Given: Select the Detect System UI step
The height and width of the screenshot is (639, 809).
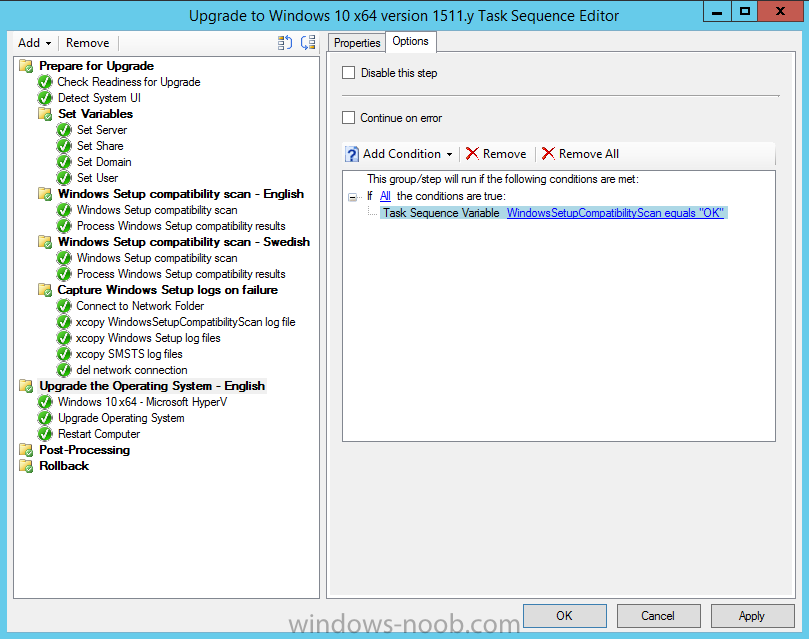Looking at the screenshot, I should tap(99, 98).
